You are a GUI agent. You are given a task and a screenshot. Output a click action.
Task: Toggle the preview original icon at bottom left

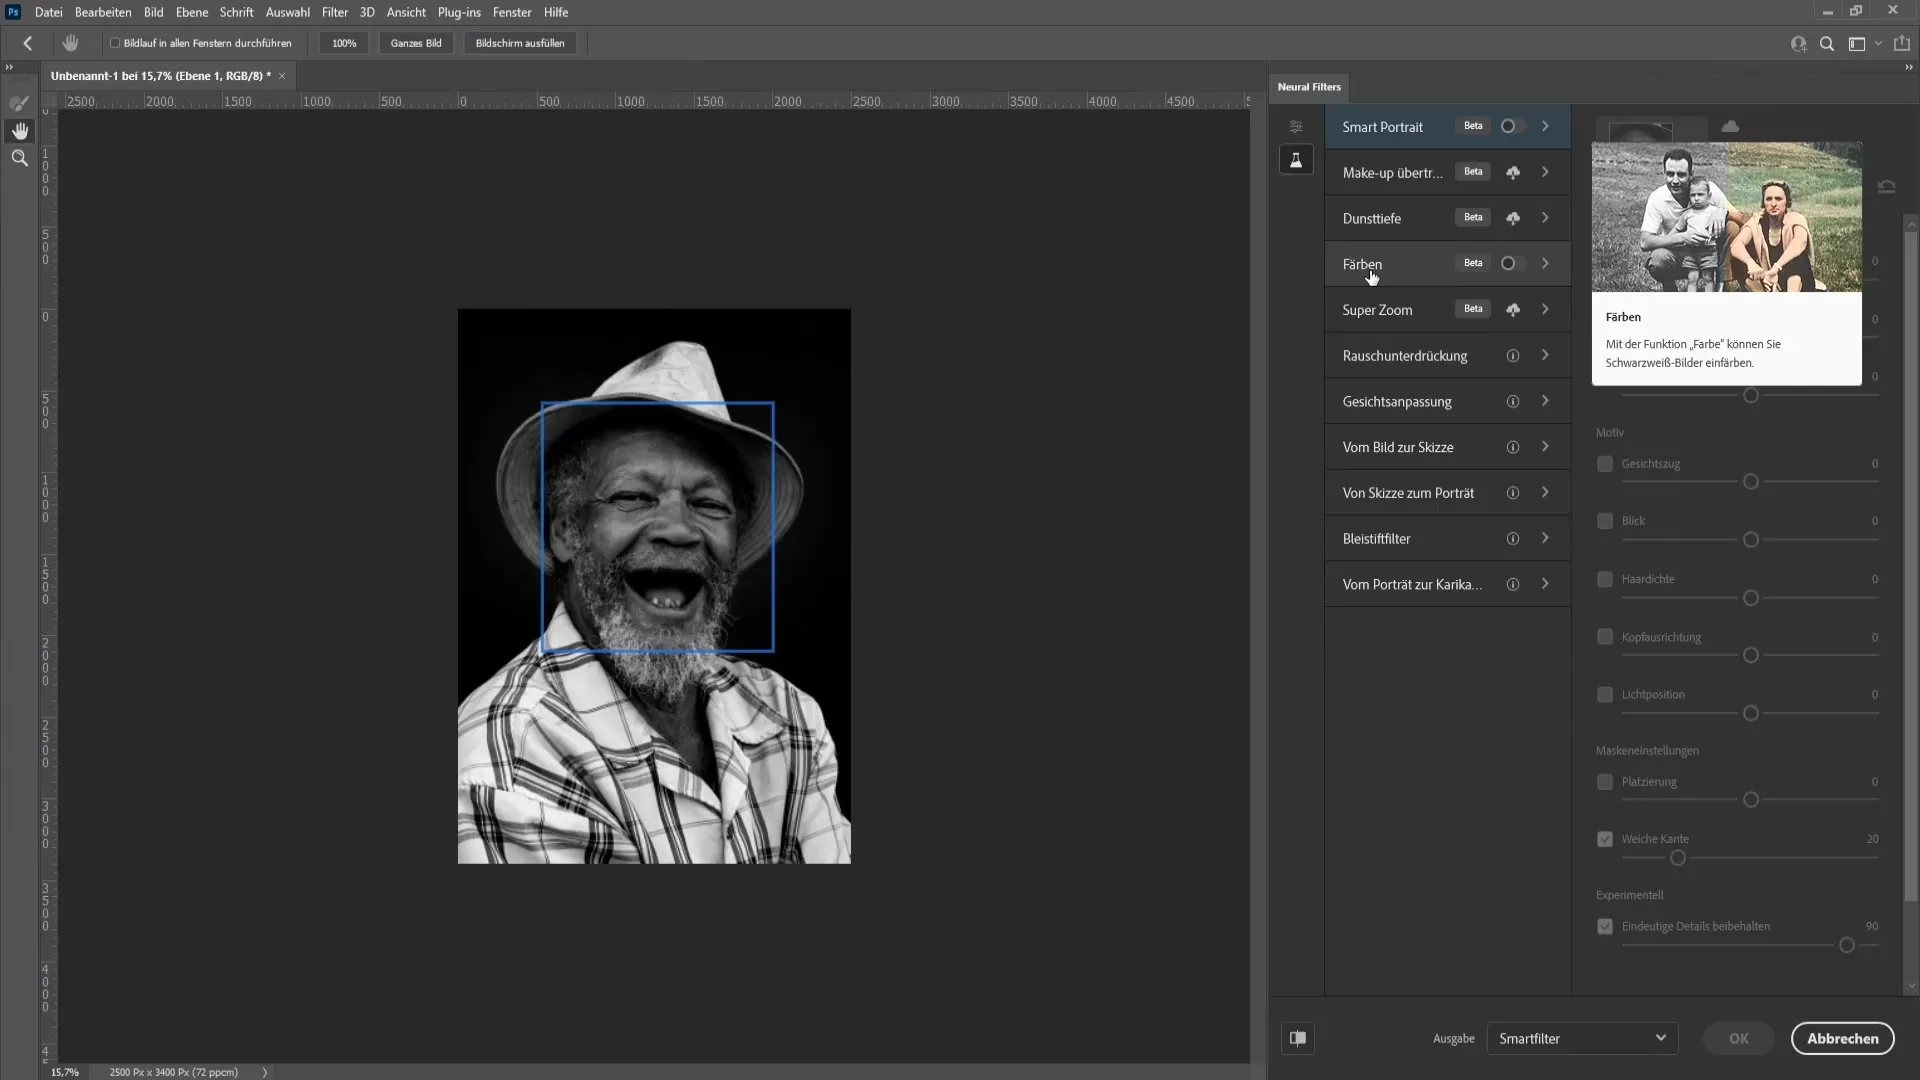[1298, 1038]
